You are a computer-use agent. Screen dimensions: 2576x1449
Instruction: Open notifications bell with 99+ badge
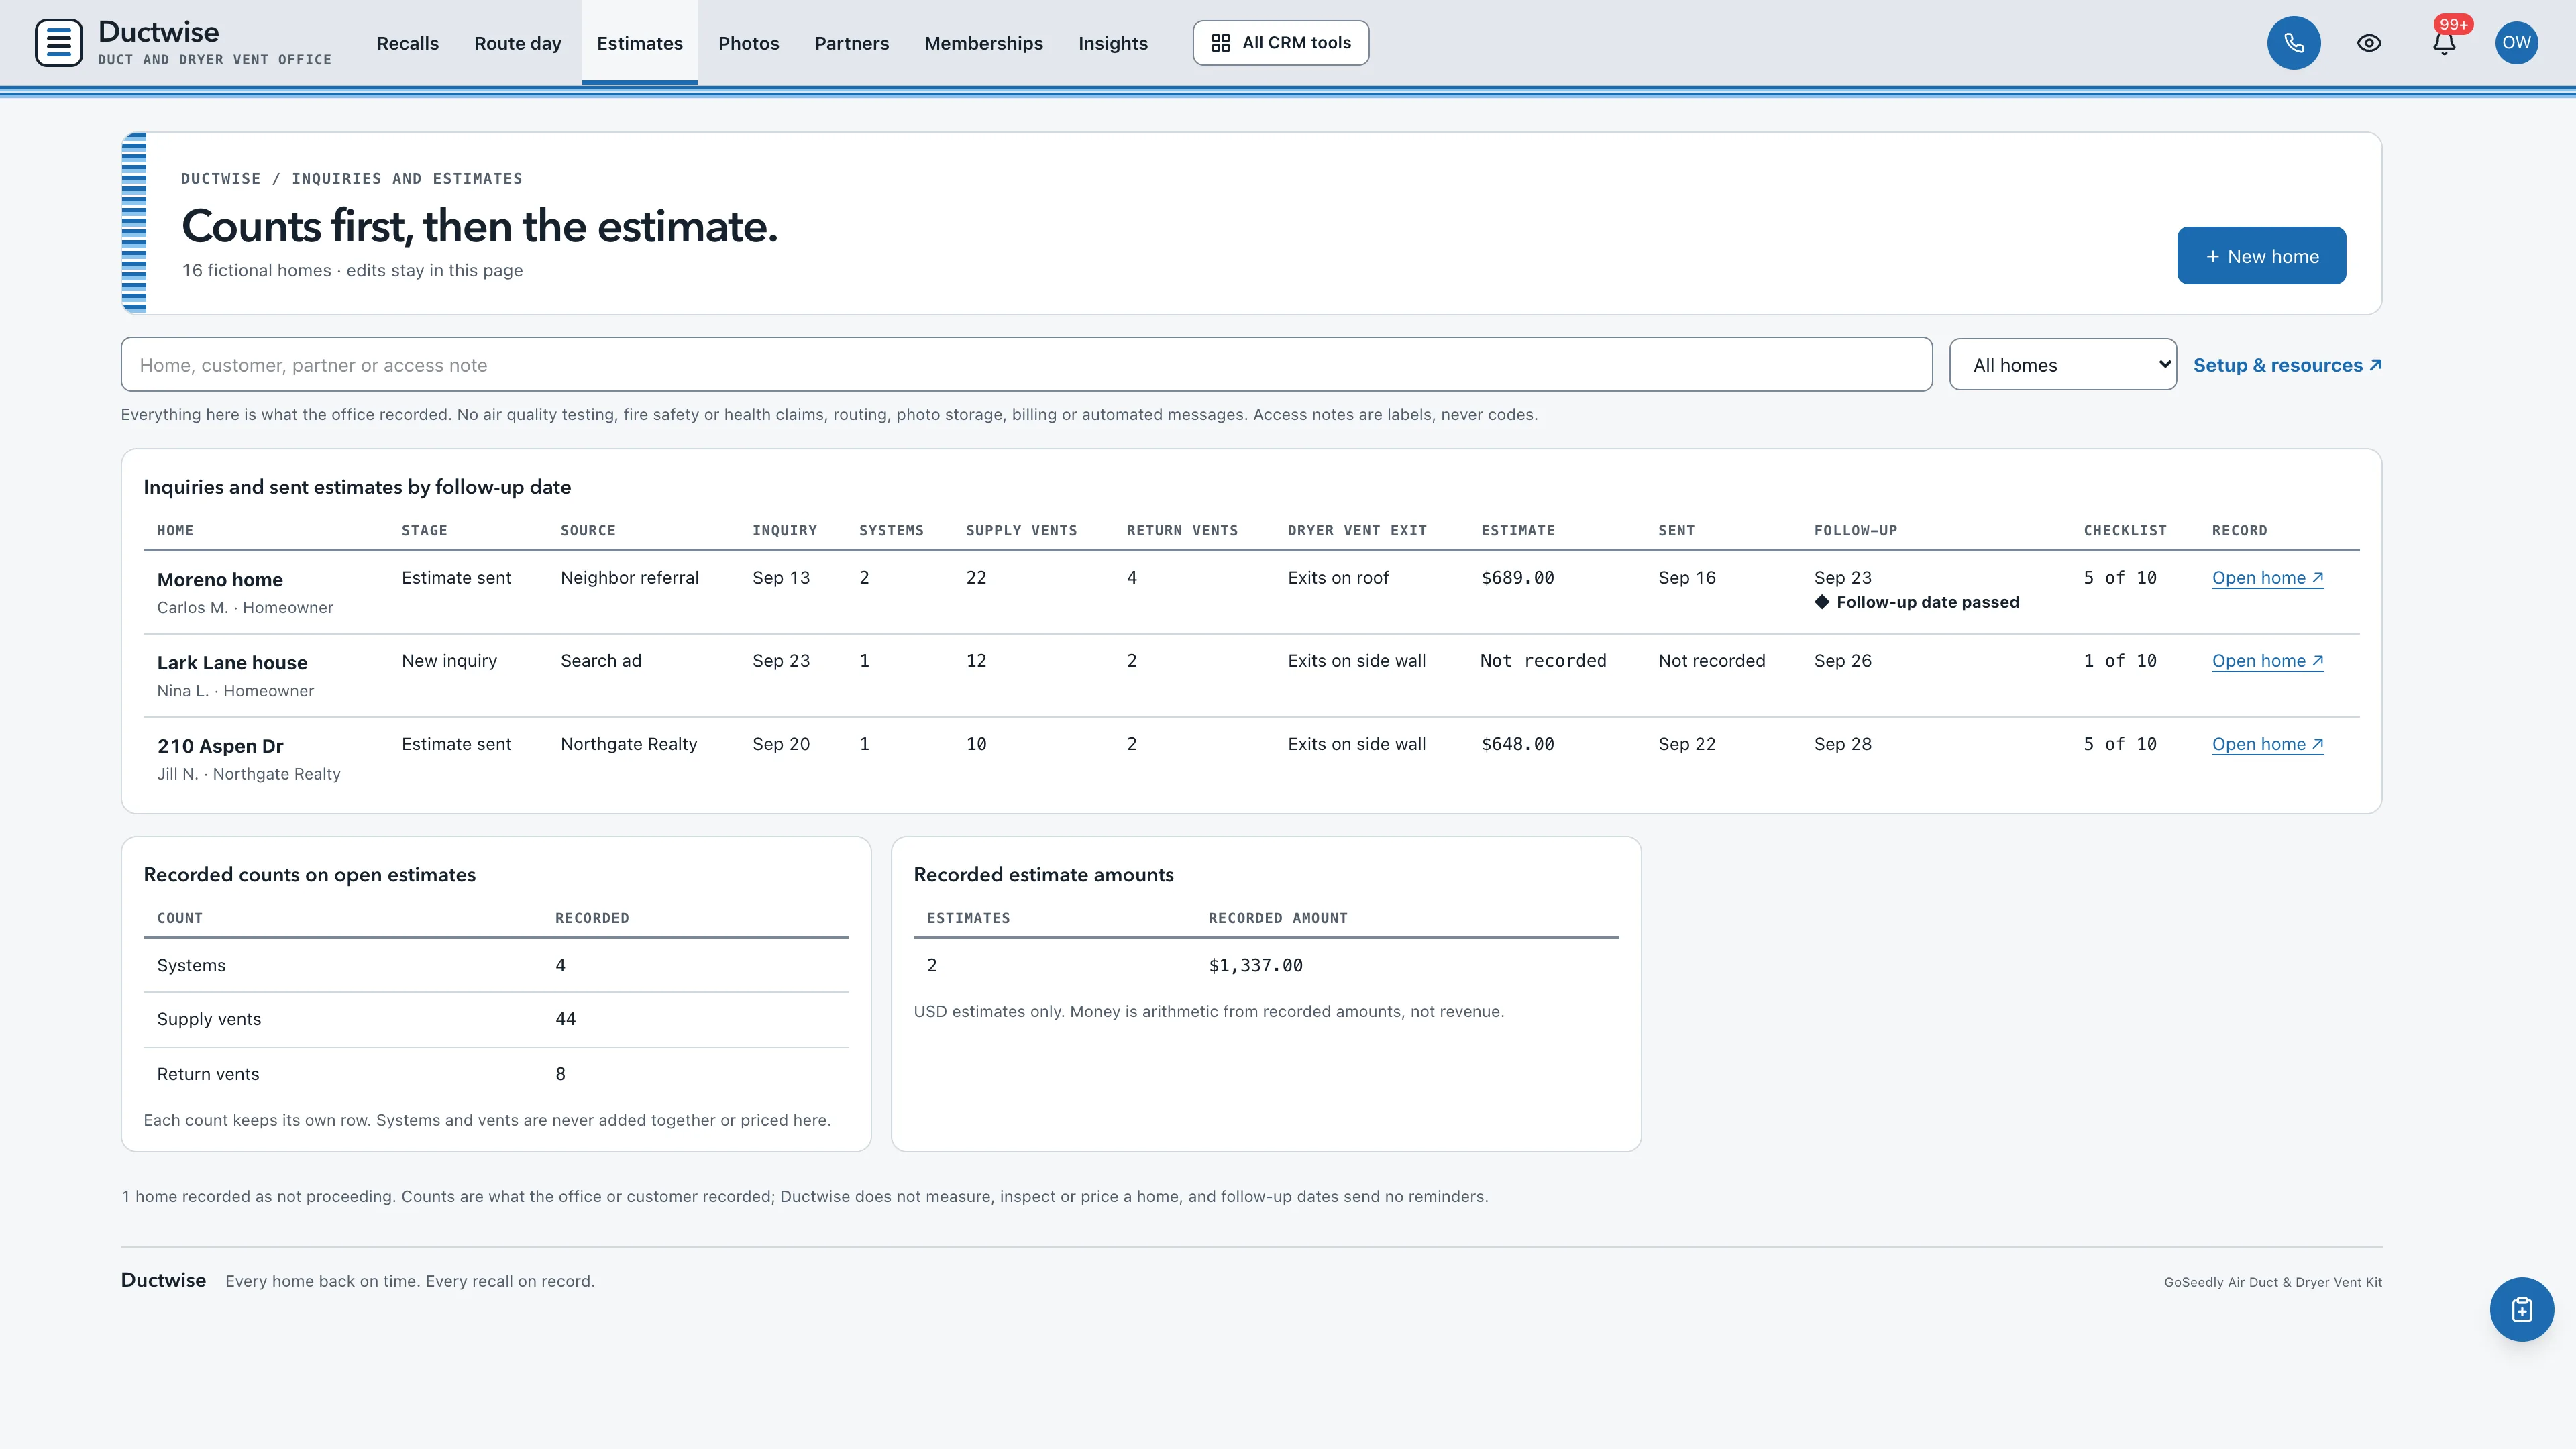(x=2444, y=43)
